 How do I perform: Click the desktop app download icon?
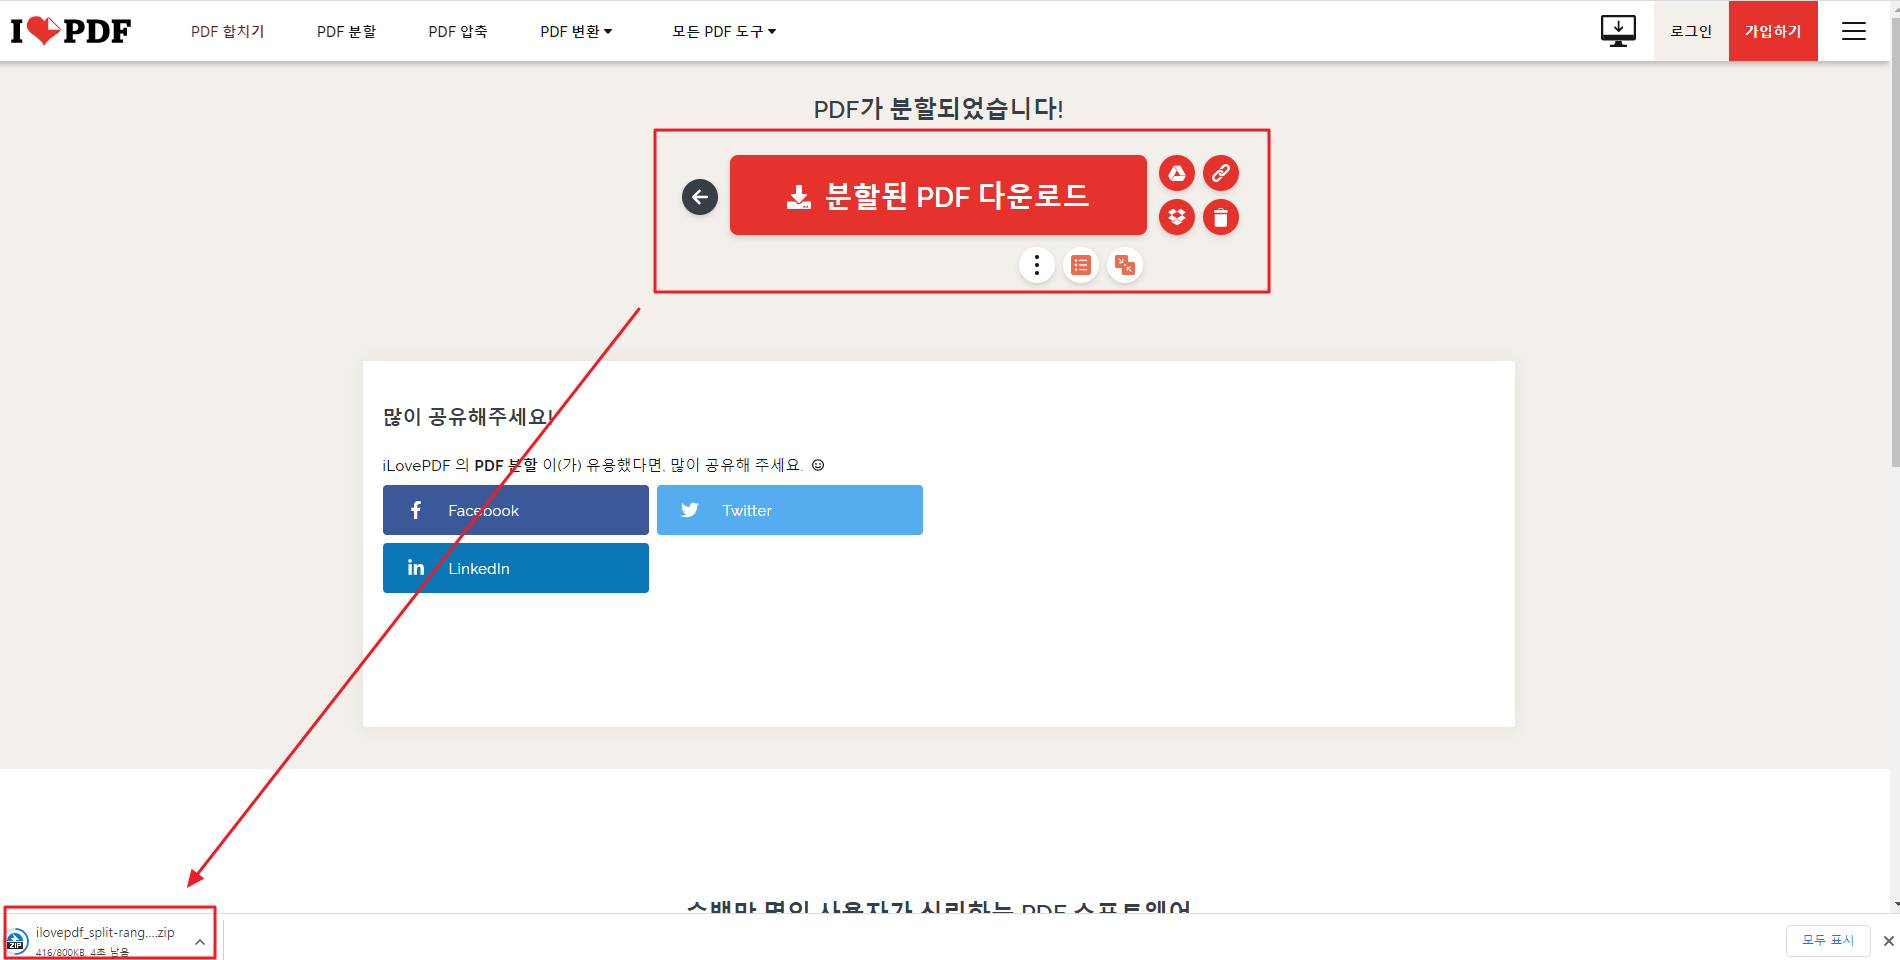coord(1617,30)
